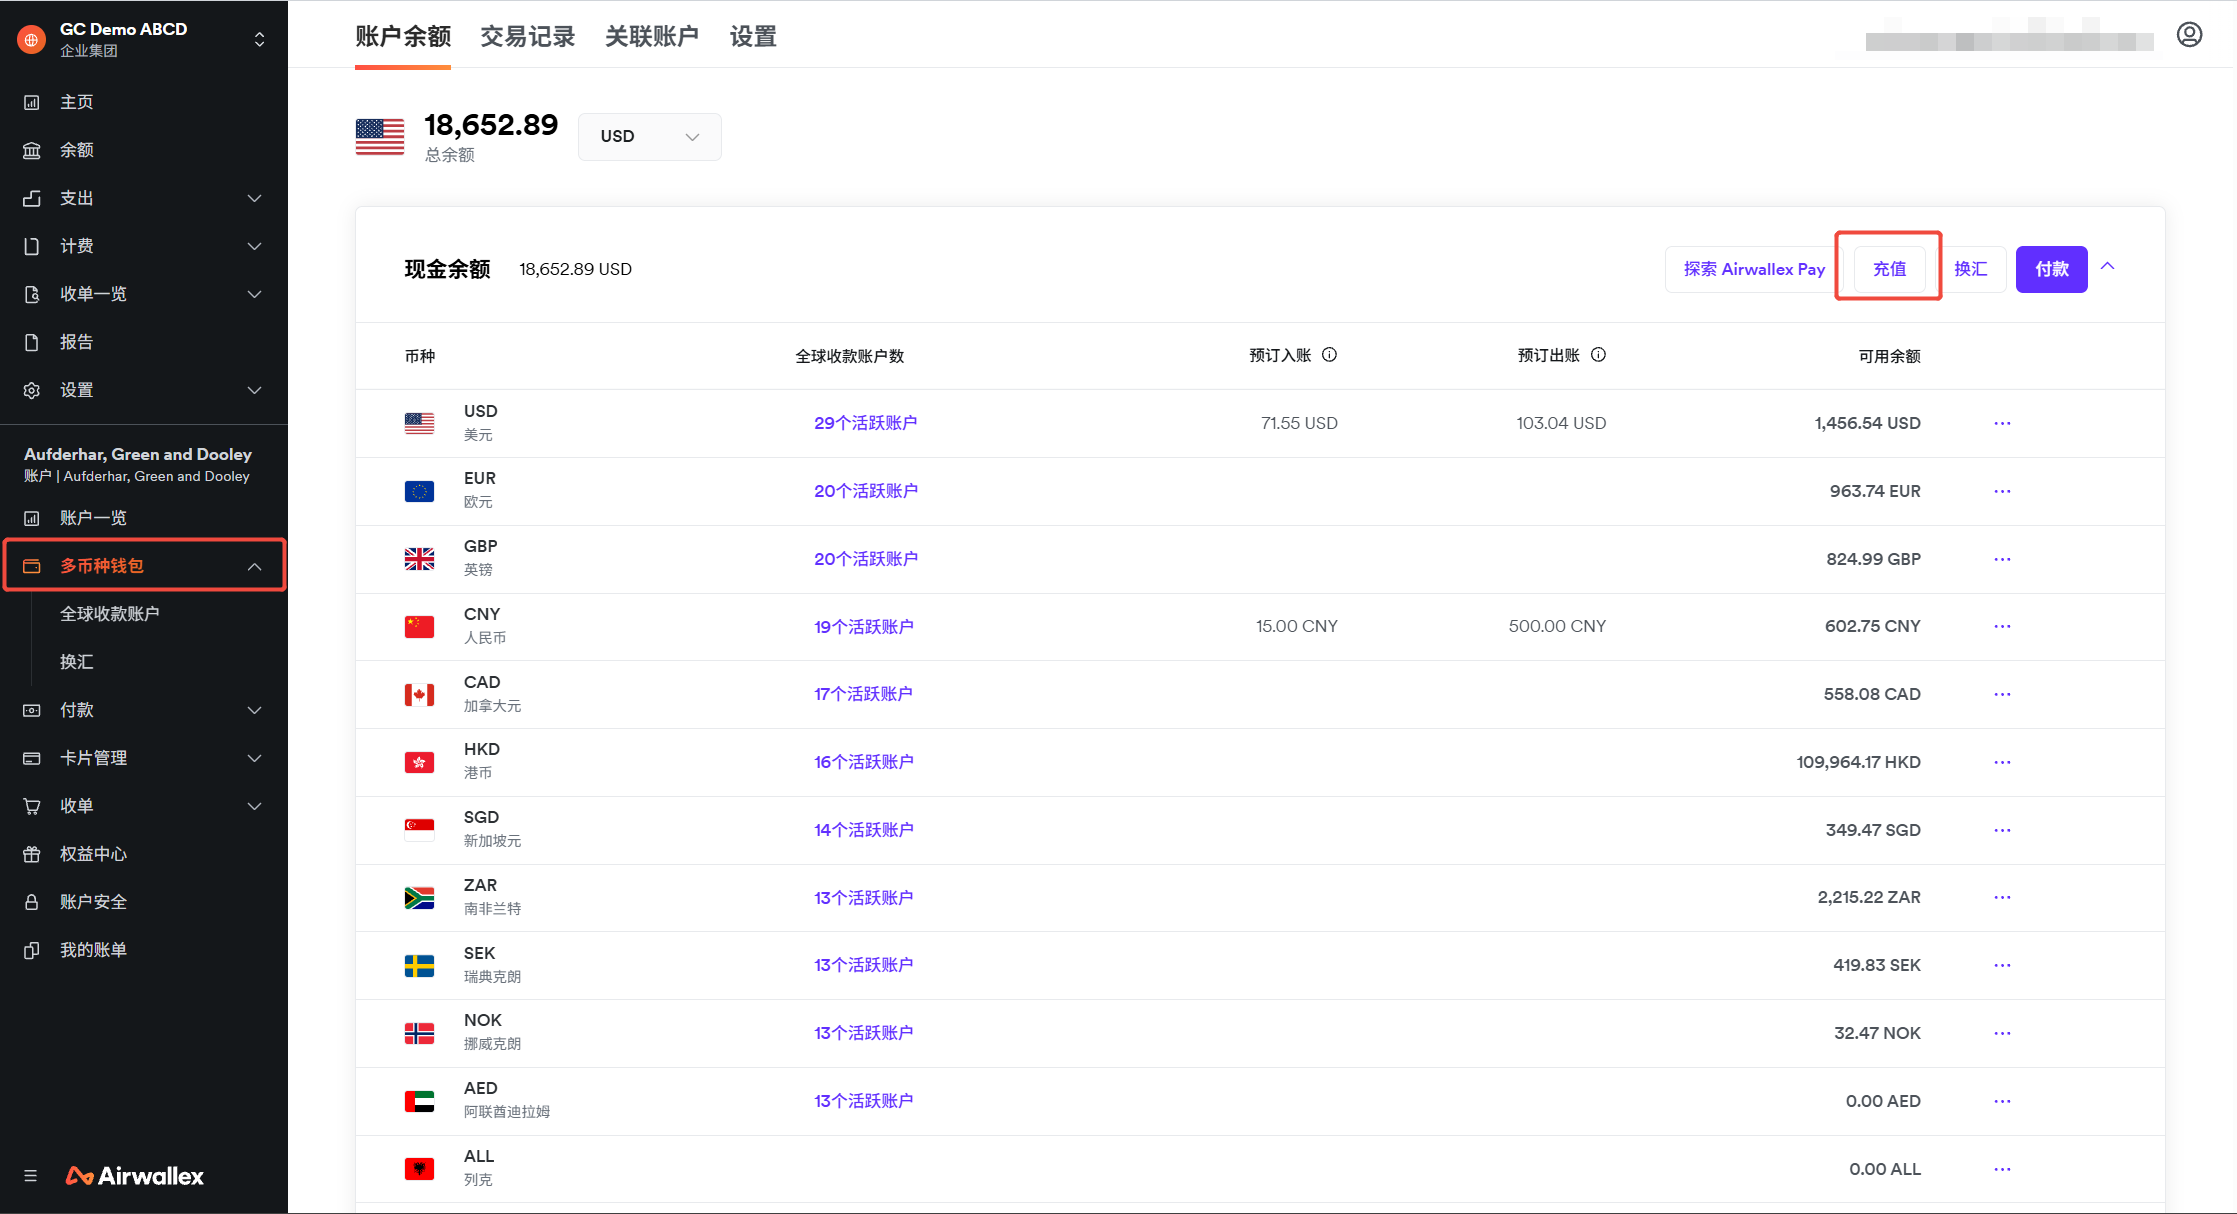Image resolution: width=2237 pixels, height=1214 pixels.
Task: Click the 充值 button
Action: point(1889,269)
